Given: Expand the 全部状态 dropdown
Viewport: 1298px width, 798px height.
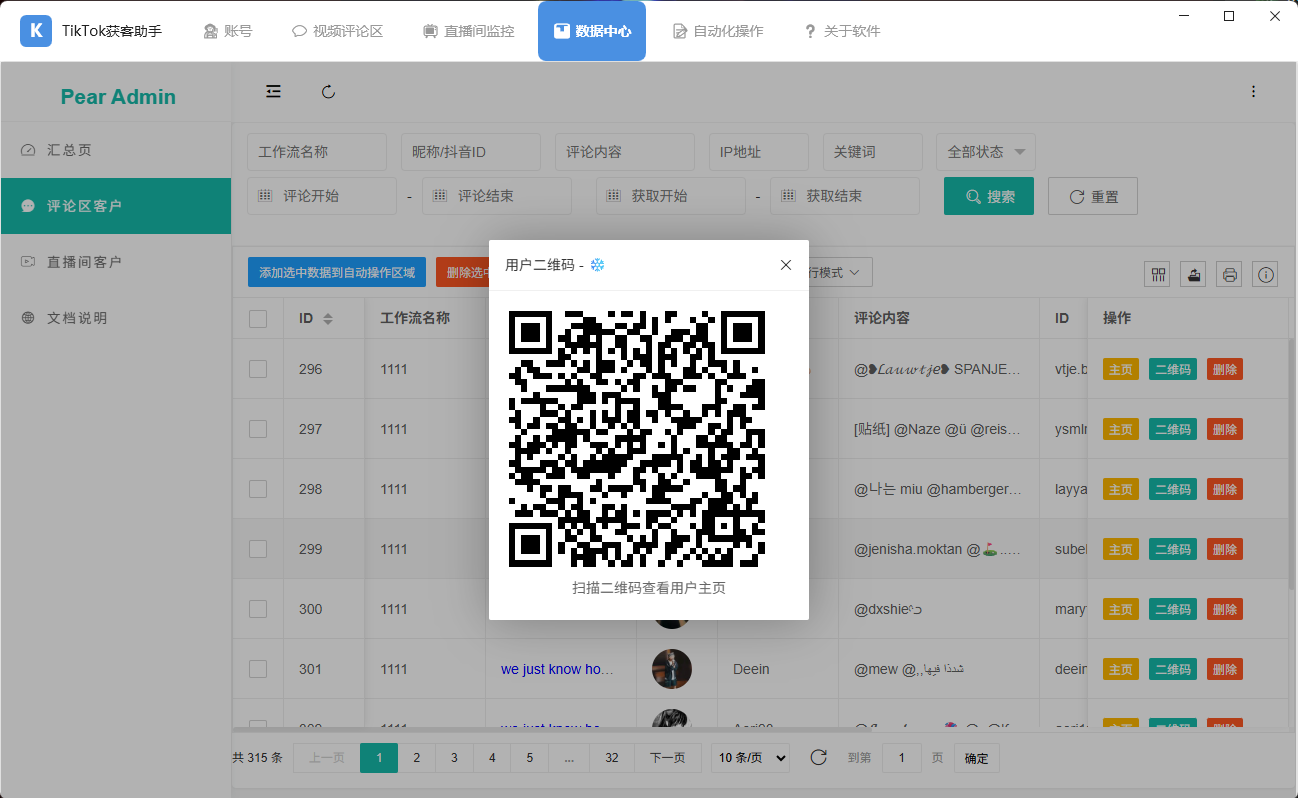Looking at the screenshot, I should (986, 152).
